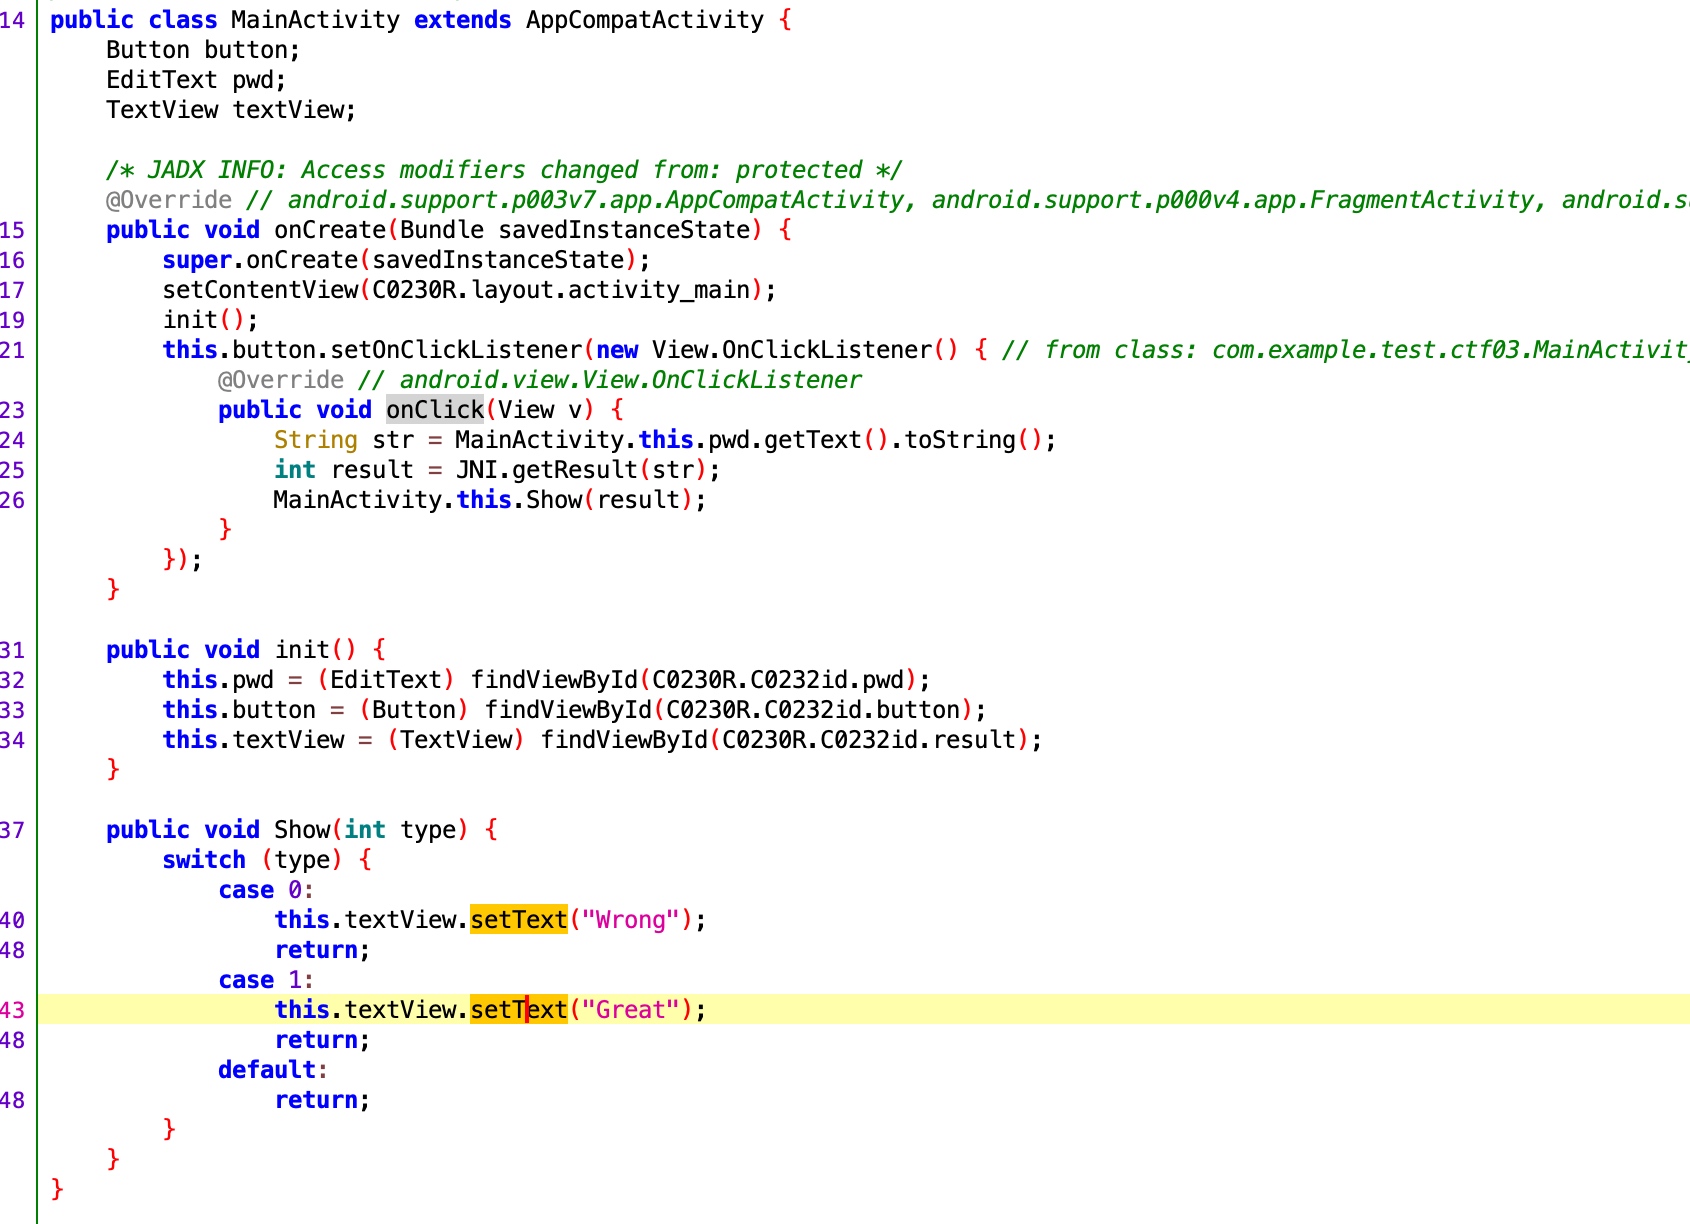Viewport: 1690px width, 1224px height.
Task: Click line number 43 in the gutter
Action: 13,1010
